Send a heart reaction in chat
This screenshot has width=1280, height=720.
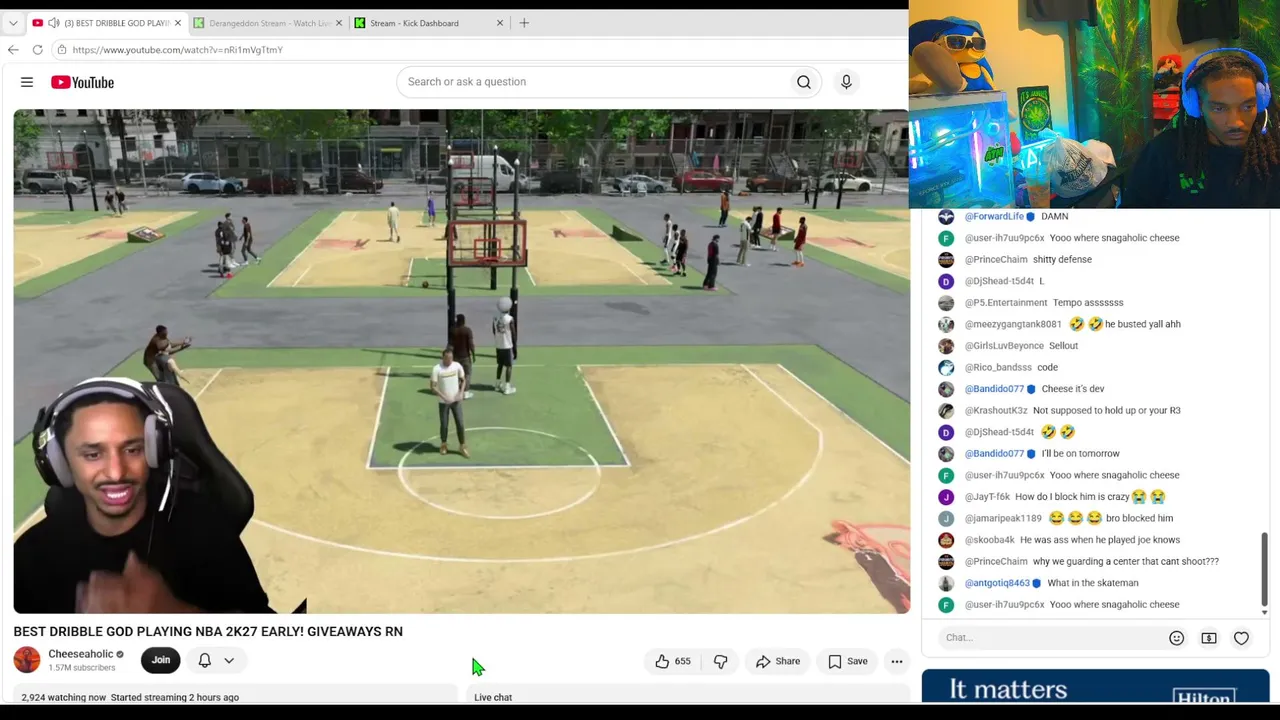click(x=1241, y=638)
